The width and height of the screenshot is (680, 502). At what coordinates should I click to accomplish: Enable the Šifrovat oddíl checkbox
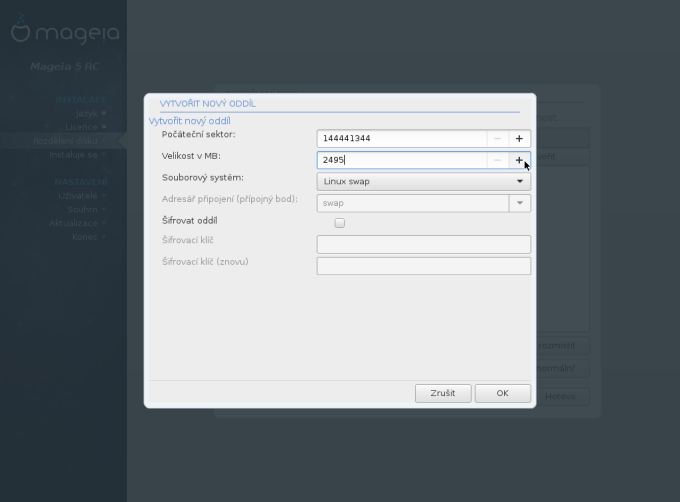[340, 223]
